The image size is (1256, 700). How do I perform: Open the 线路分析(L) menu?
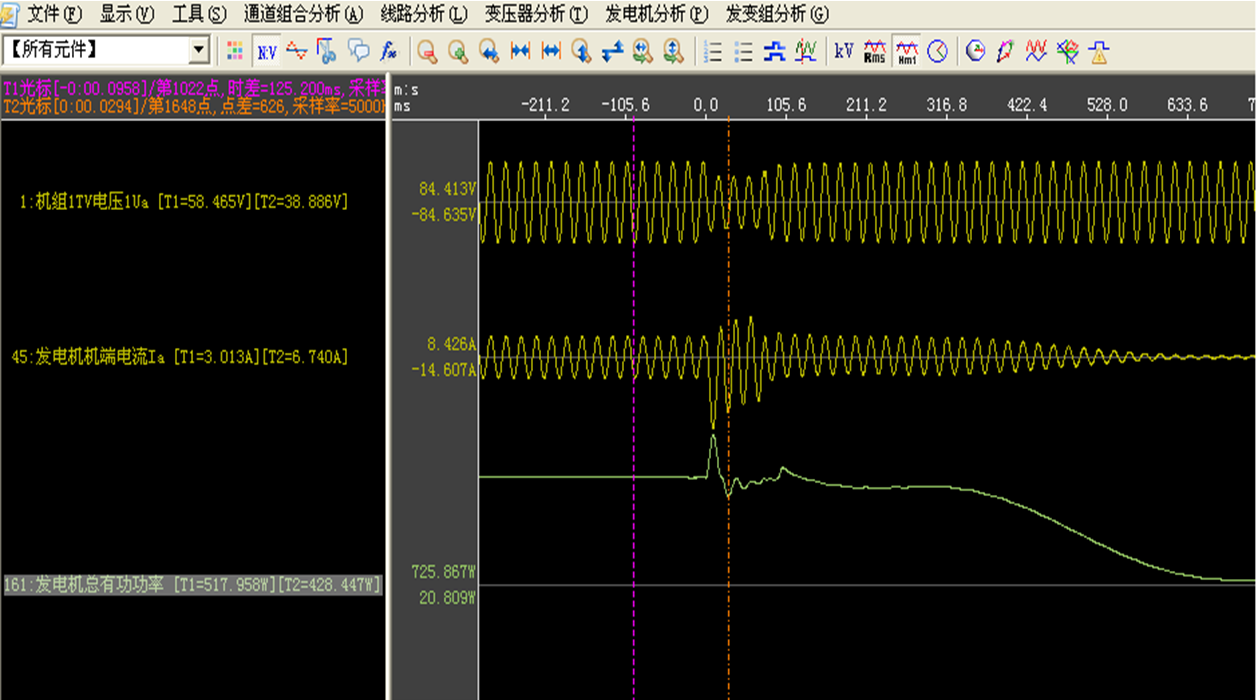tap(424, 14)
